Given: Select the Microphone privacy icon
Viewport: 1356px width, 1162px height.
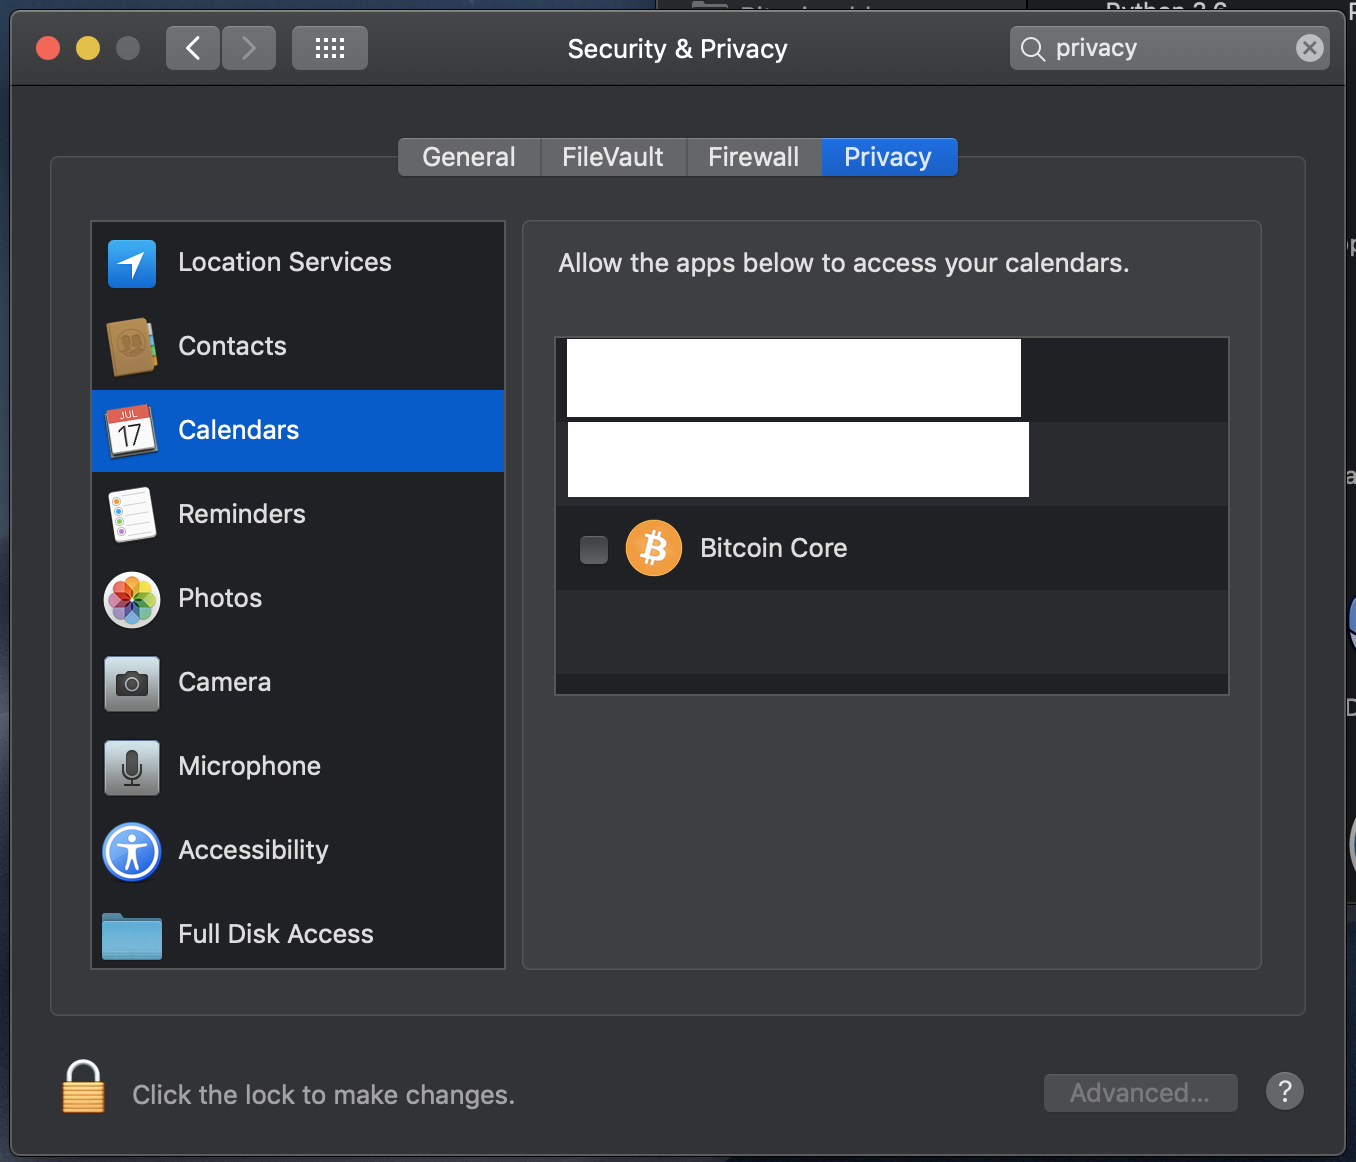Looking at the screenshot, I should pos(131,767).
